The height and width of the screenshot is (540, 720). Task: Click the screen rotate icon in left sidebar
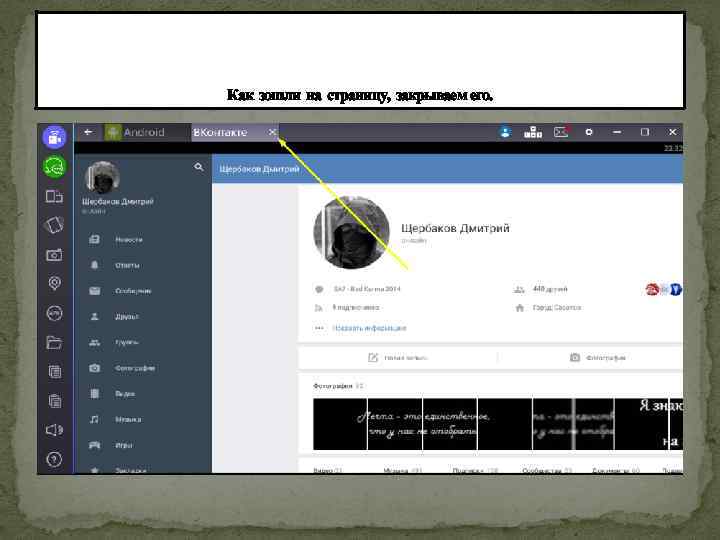(55, 197)
